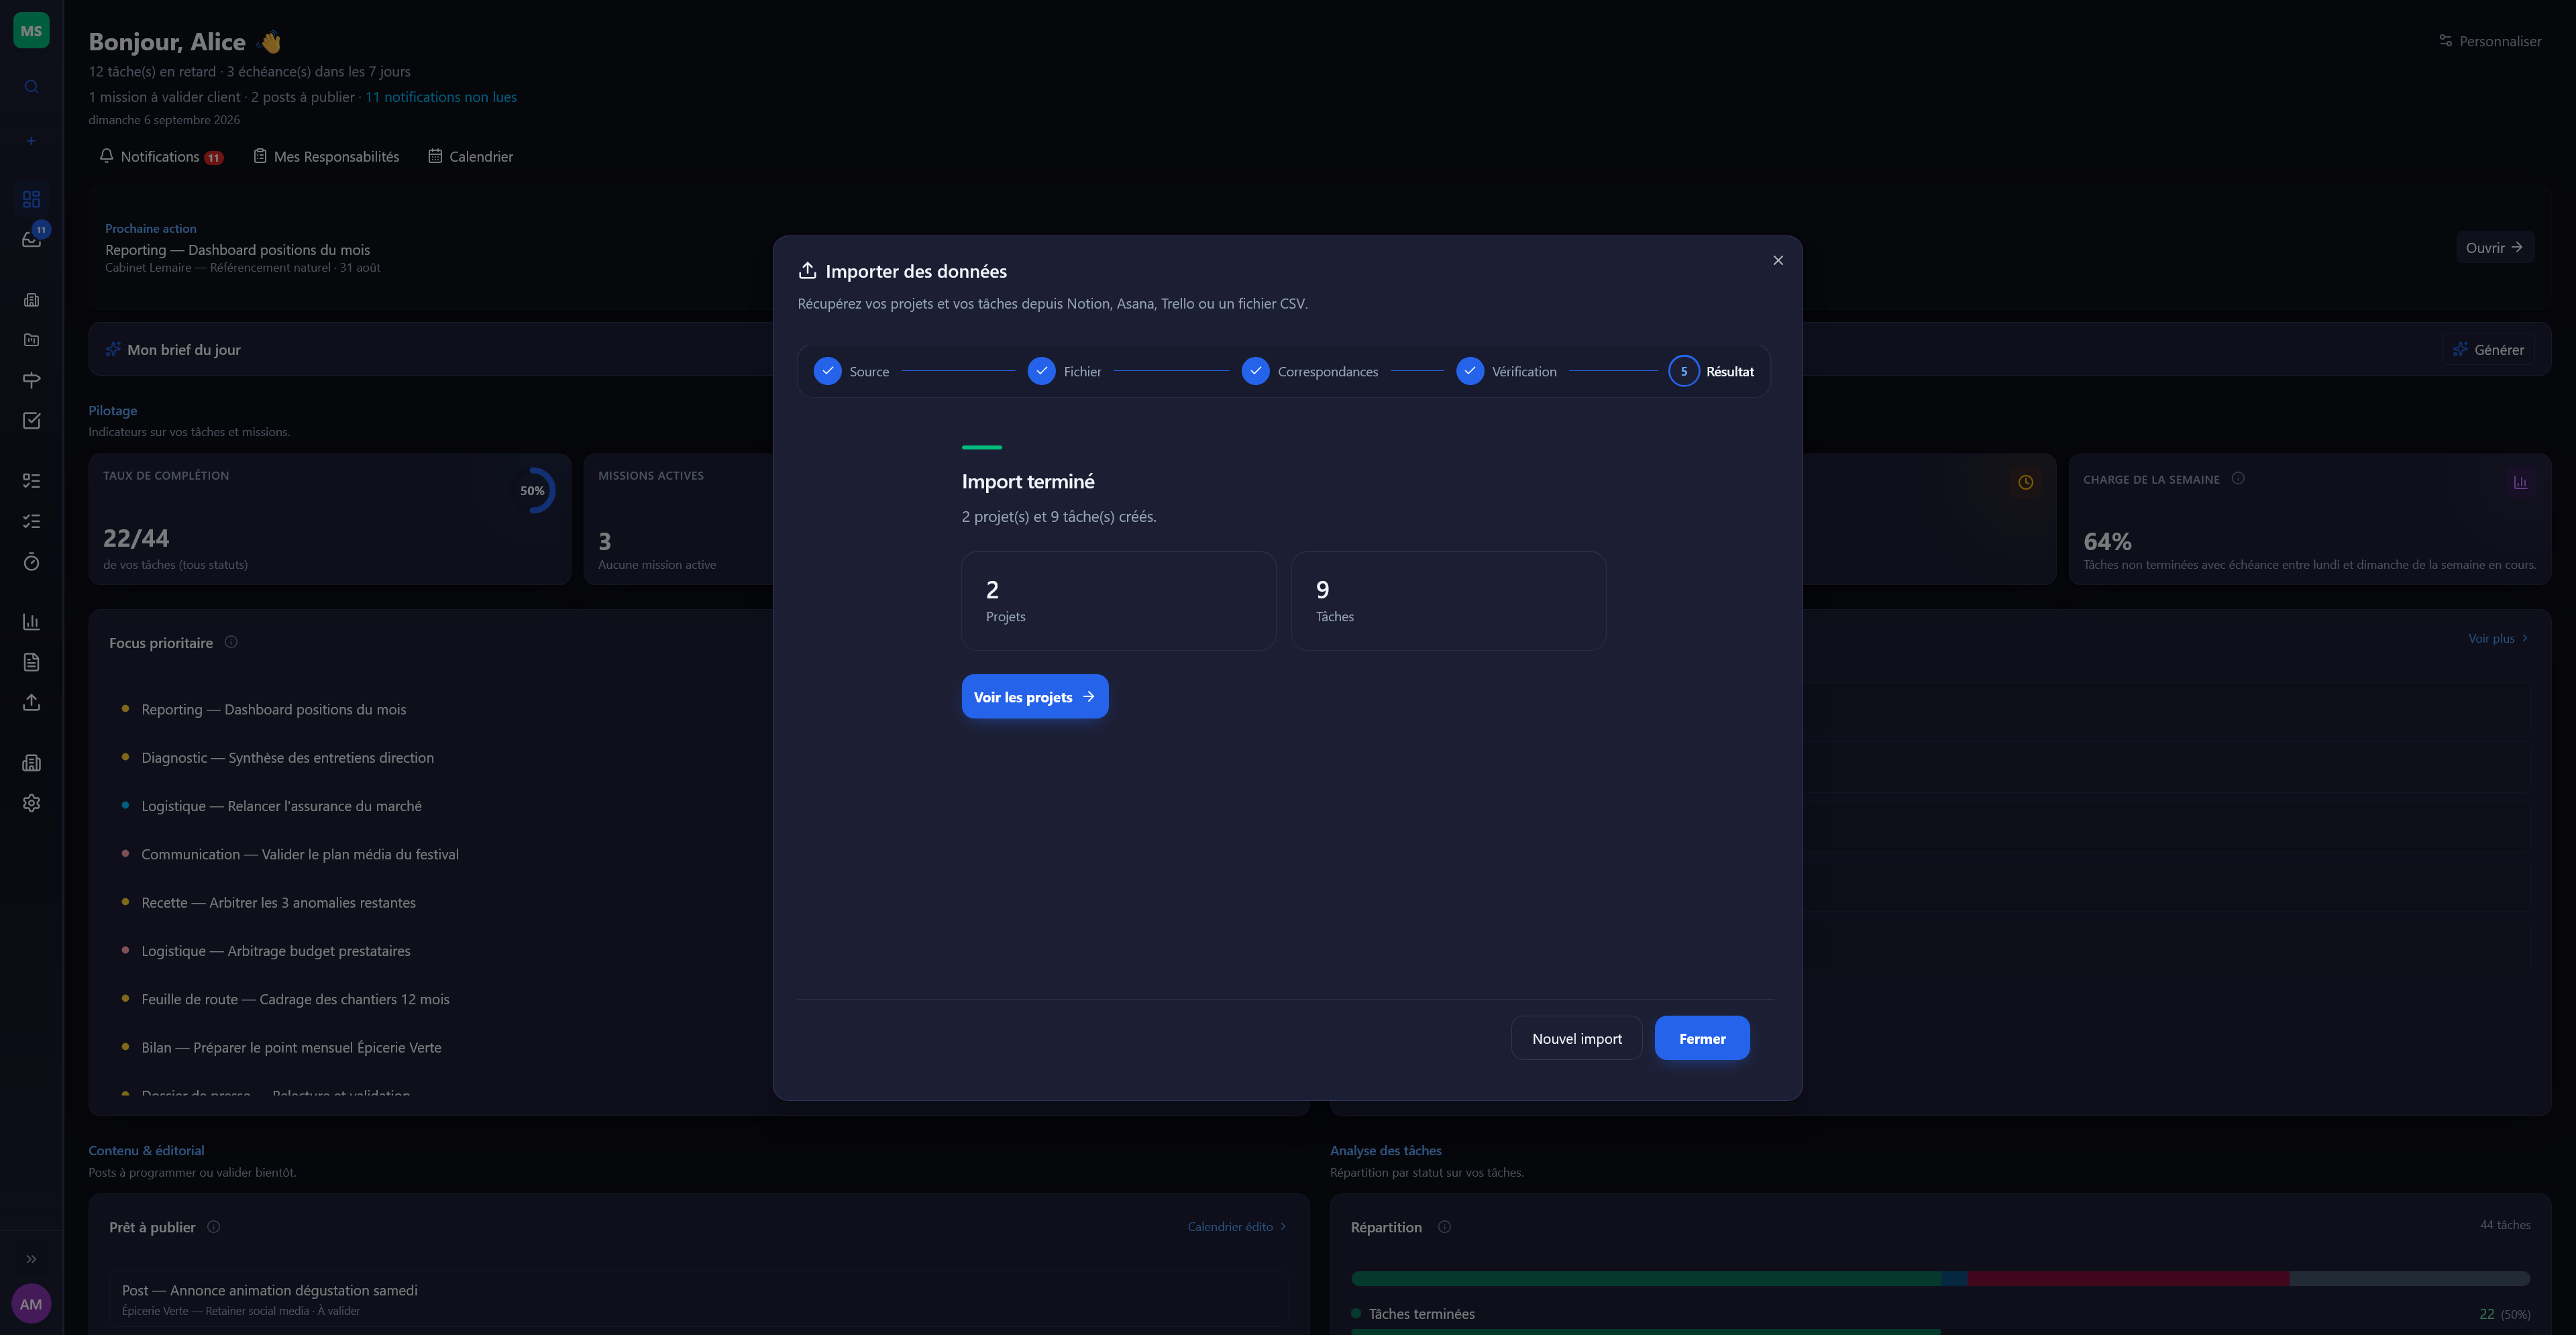The image size is (2576, 1335).
Task: Select "Logistique — Arbitrage budget prestataires"
Action: click(276, 951)
